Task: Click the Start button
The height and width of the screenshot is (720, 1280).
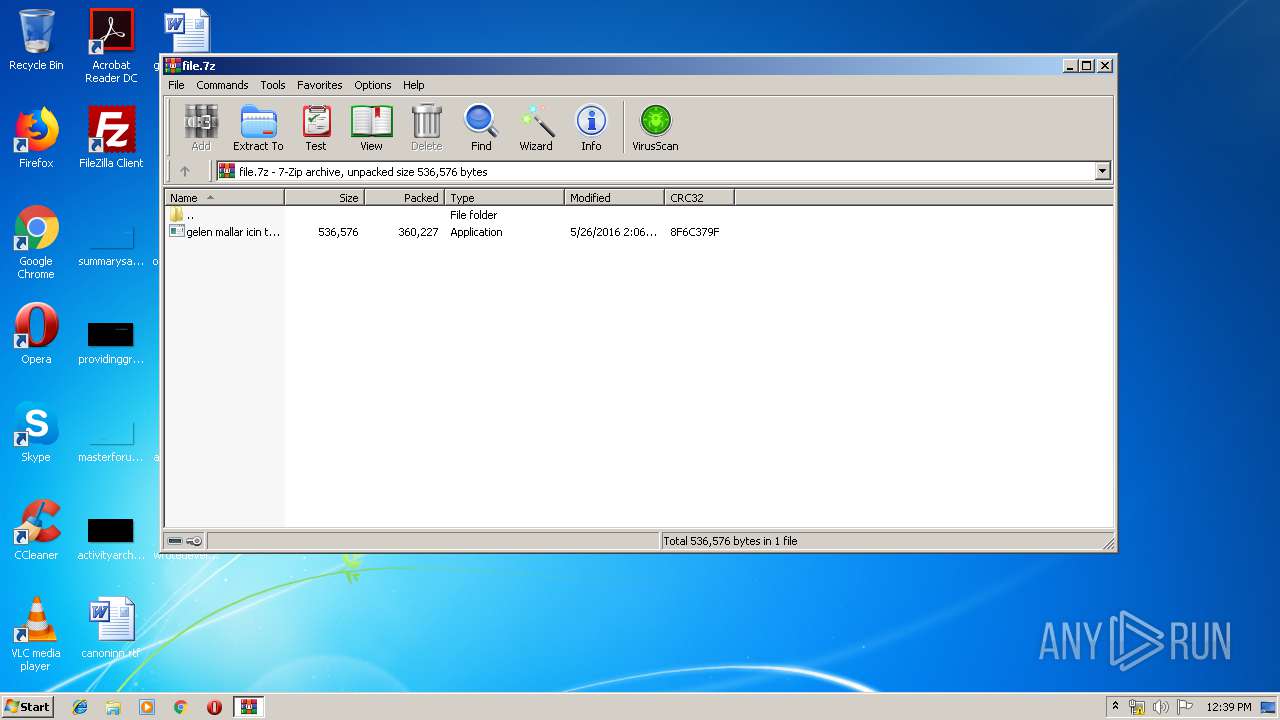Action: coord(28,706)
